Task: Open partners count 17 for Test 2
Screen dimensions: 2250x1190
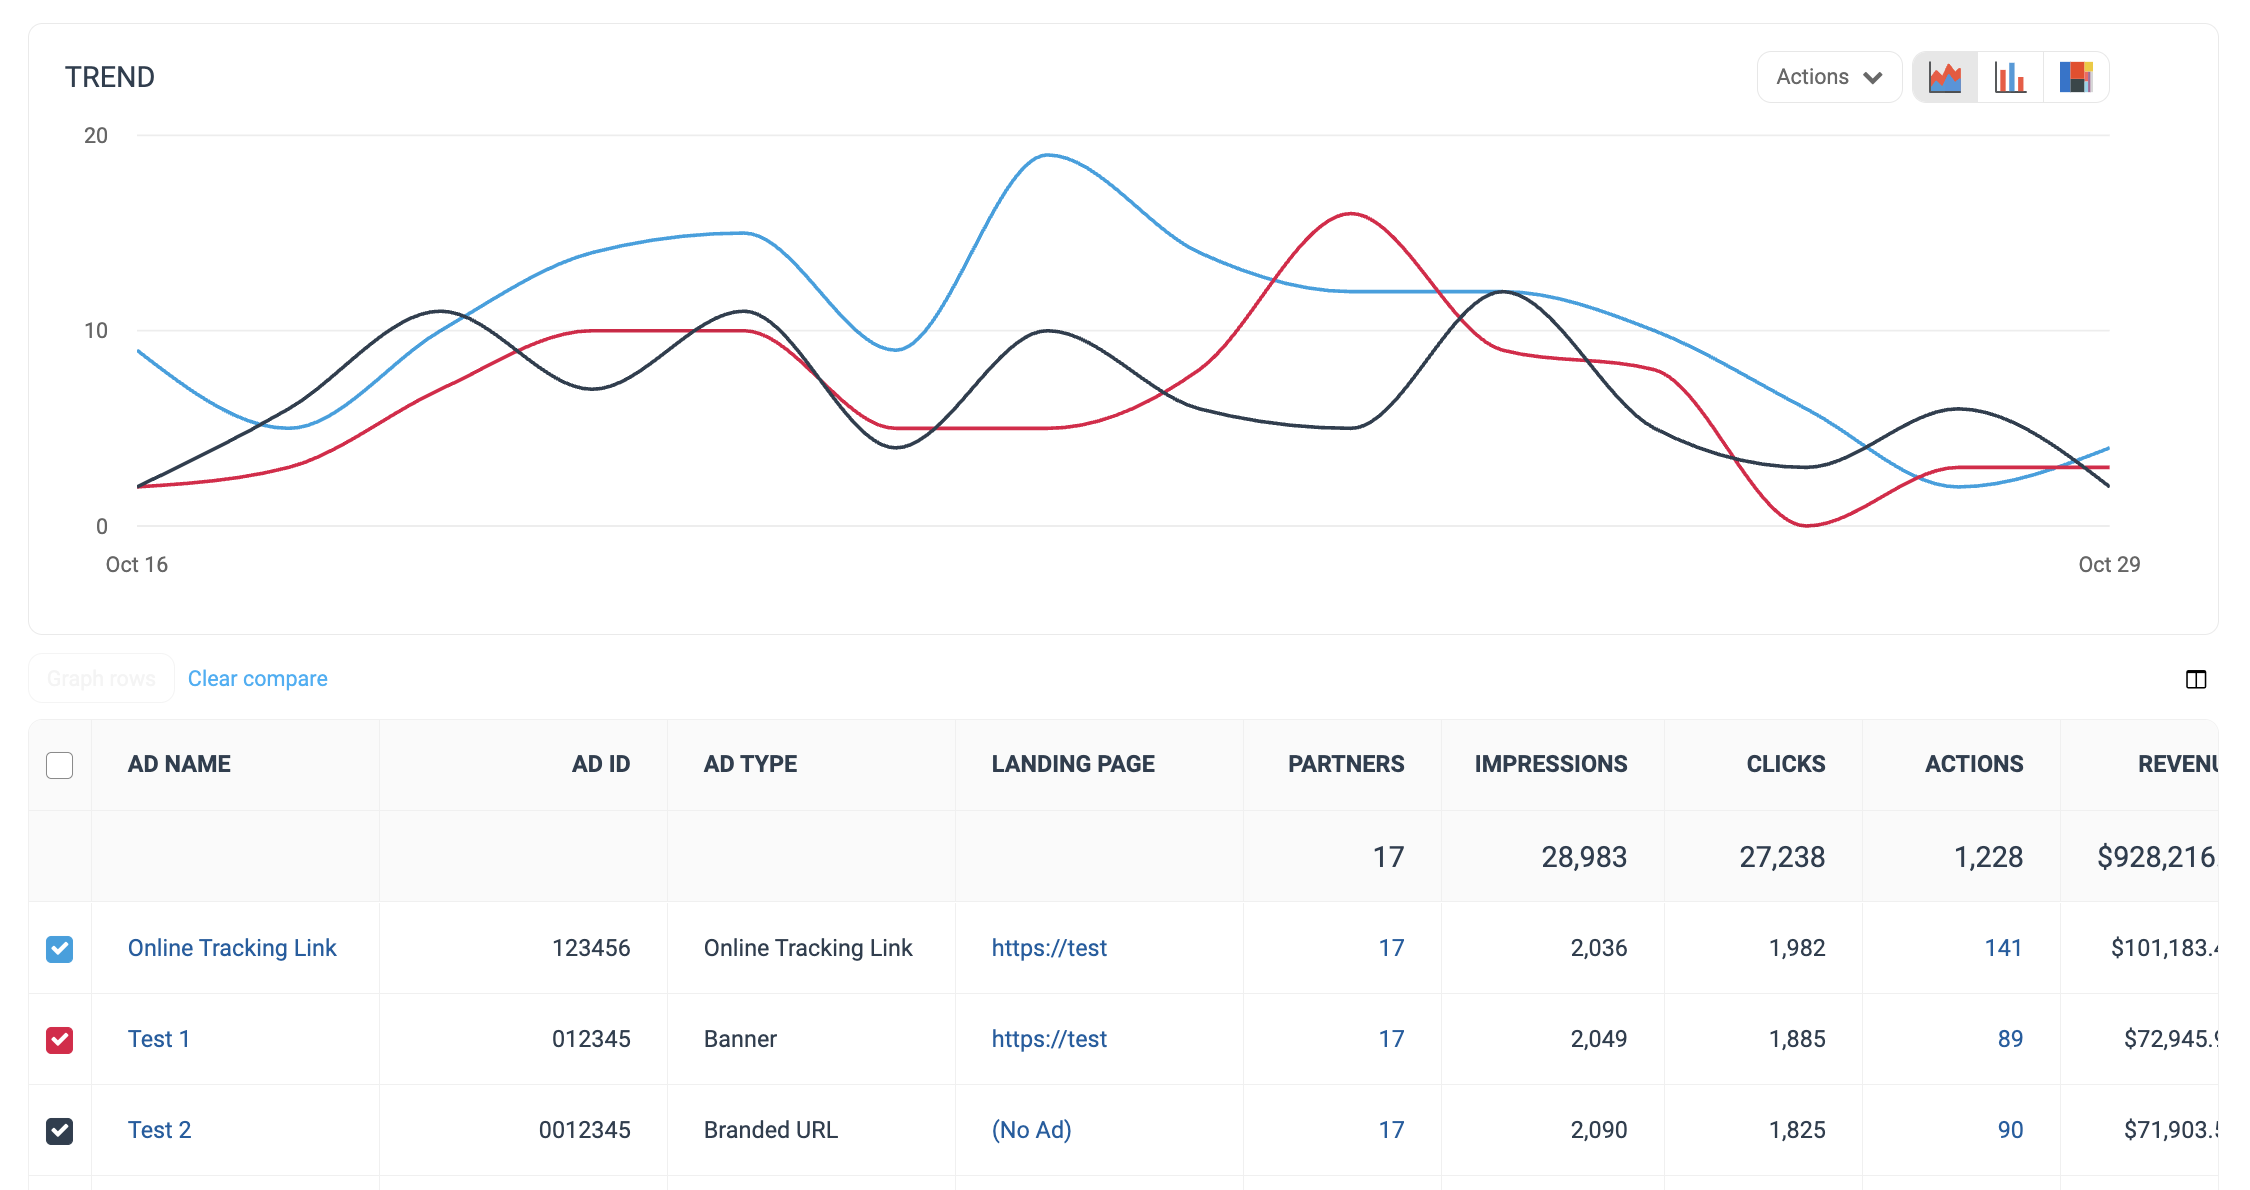Action: (1391, 1130)
